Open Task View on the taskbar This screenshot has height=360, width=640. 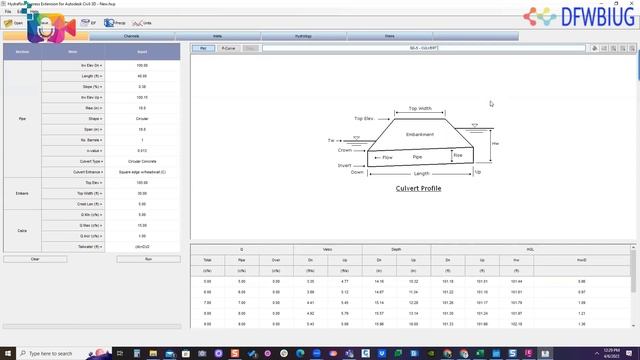click(x=120, y=353)
